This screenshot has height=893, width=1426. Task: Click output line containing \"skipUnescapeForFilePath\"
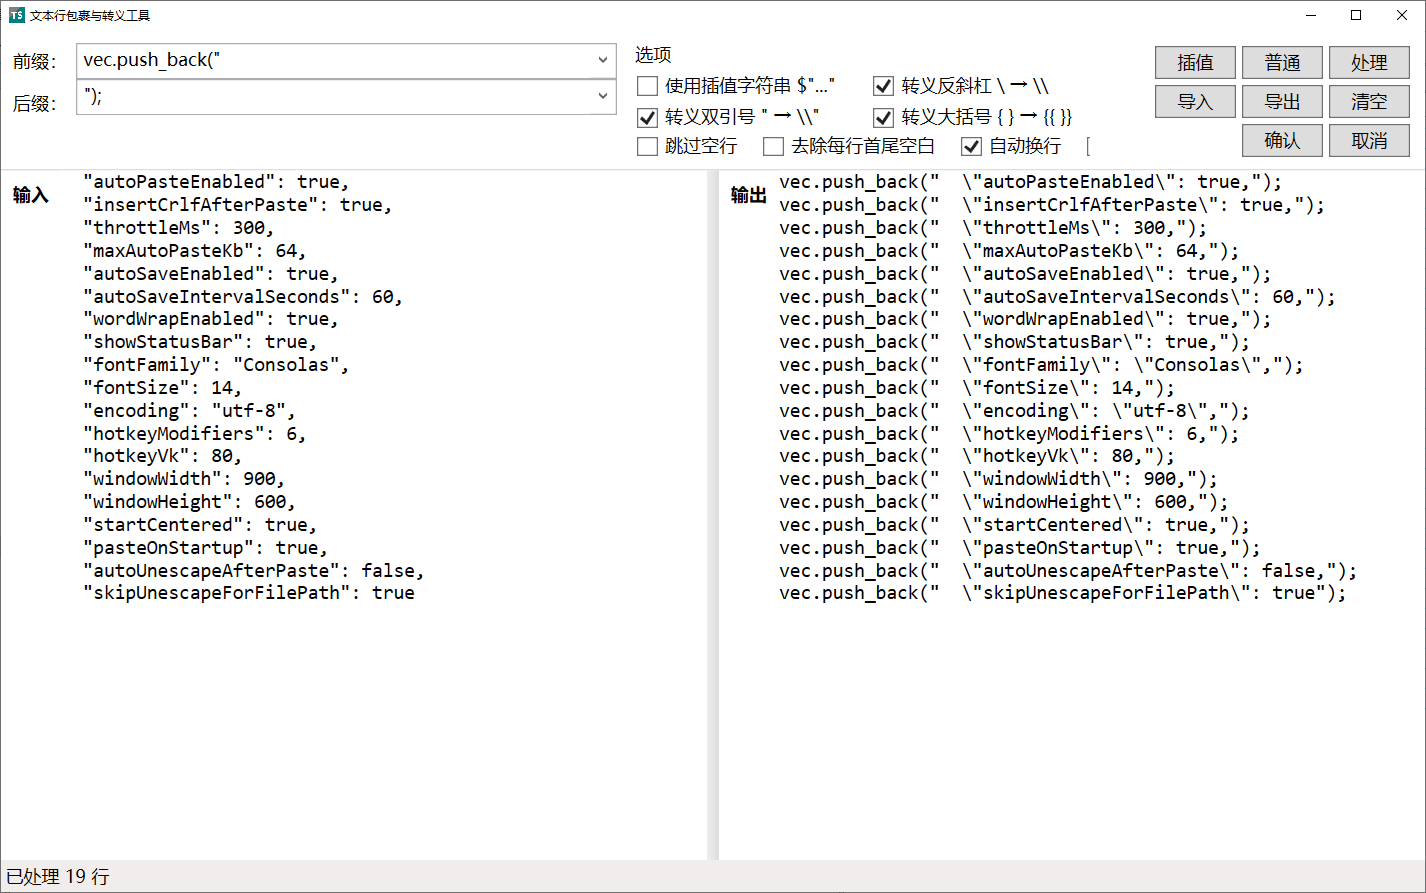tap(1063, 593)
